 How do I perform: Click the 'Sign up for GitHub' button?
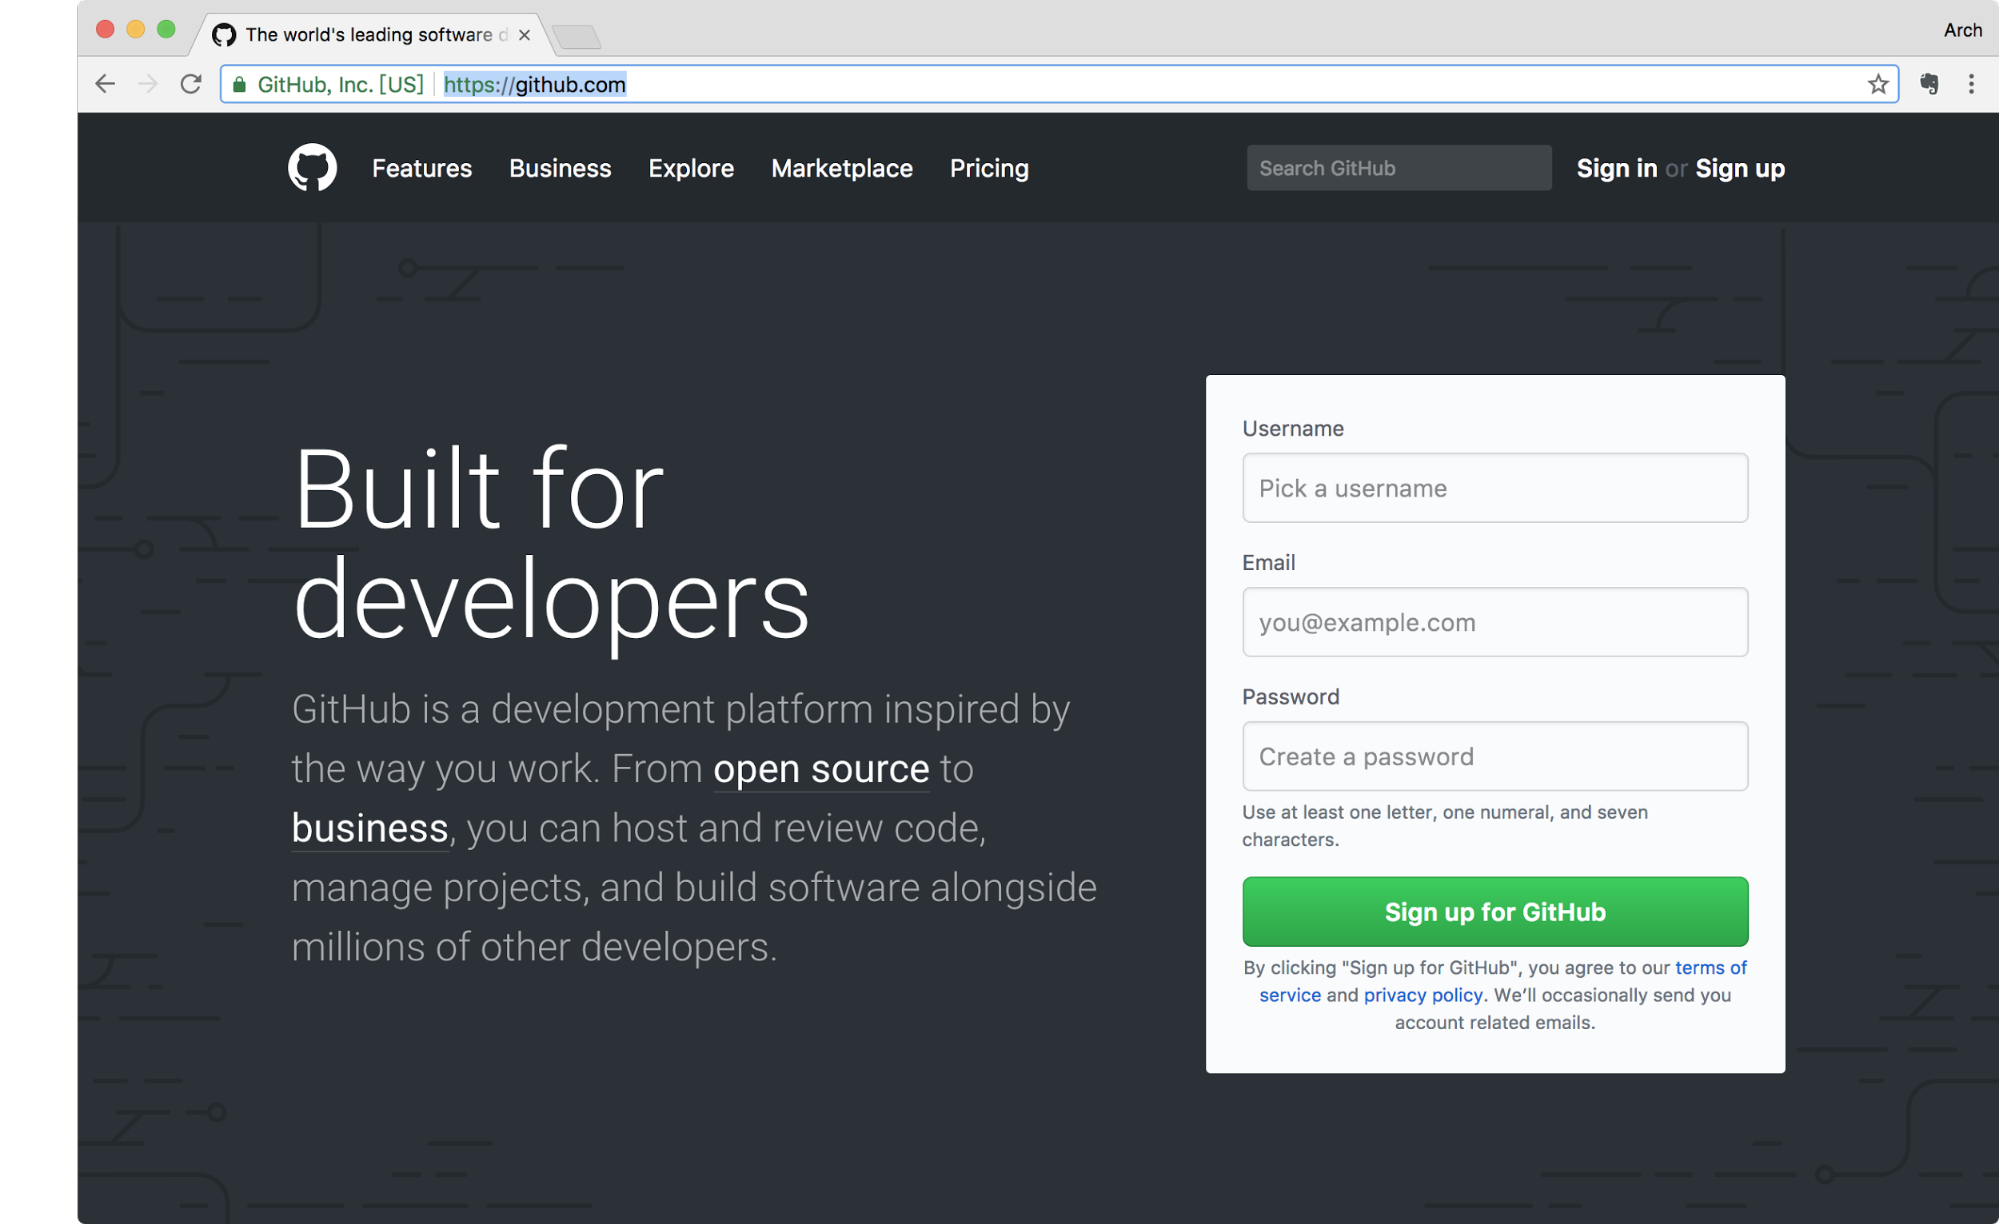coord(1495,912)
